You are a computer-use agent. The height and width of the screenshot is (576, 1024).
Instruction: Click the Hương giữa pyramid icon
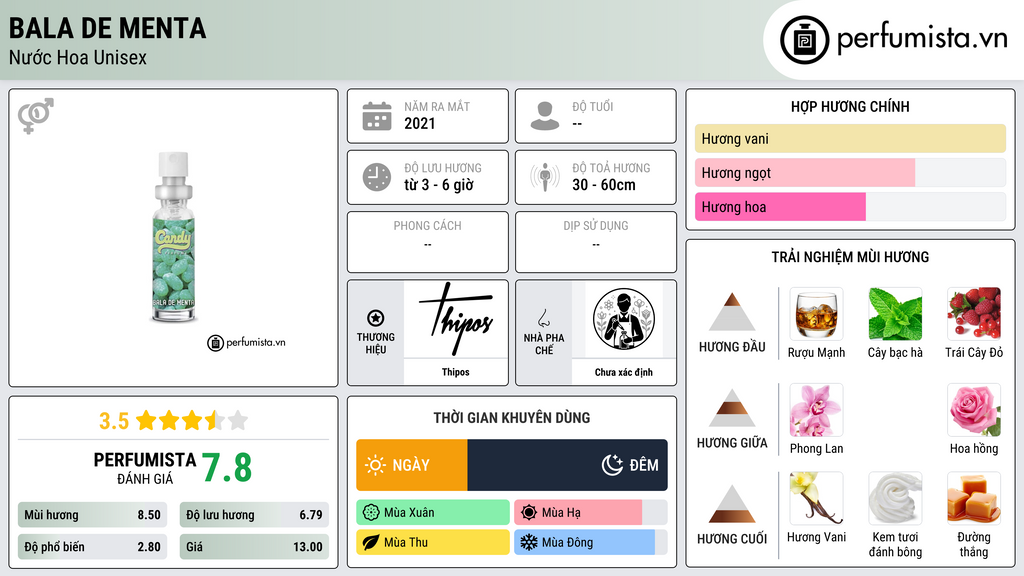pos(732,408)
